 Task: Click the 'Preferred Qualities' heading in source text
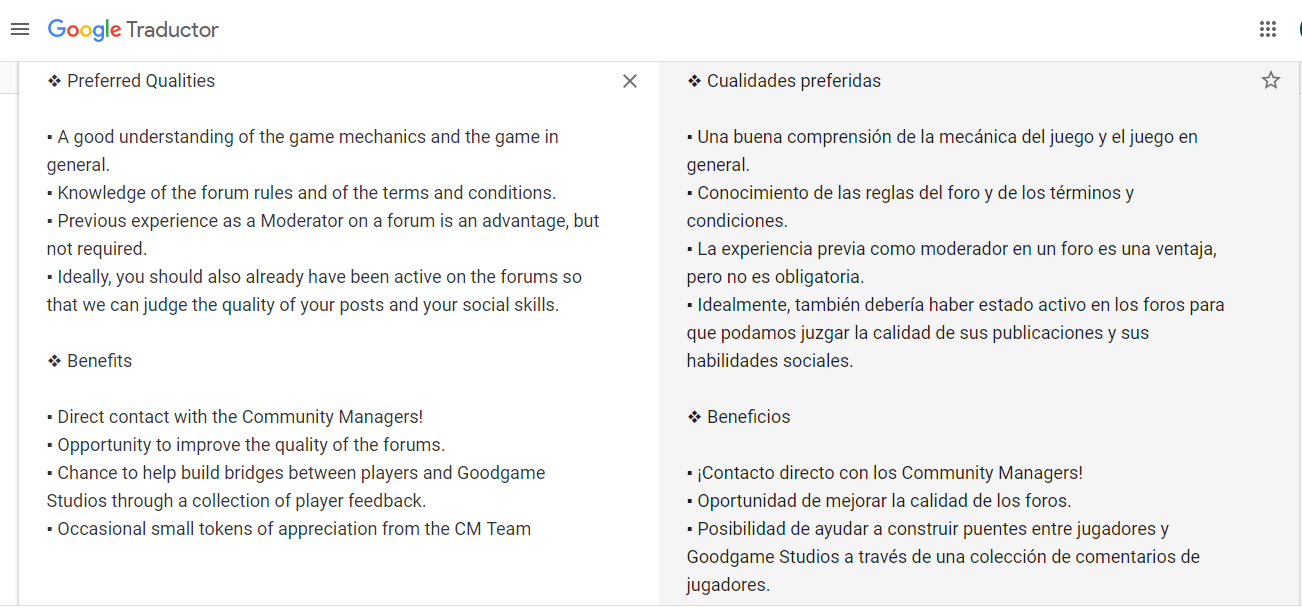pos(140,81)
